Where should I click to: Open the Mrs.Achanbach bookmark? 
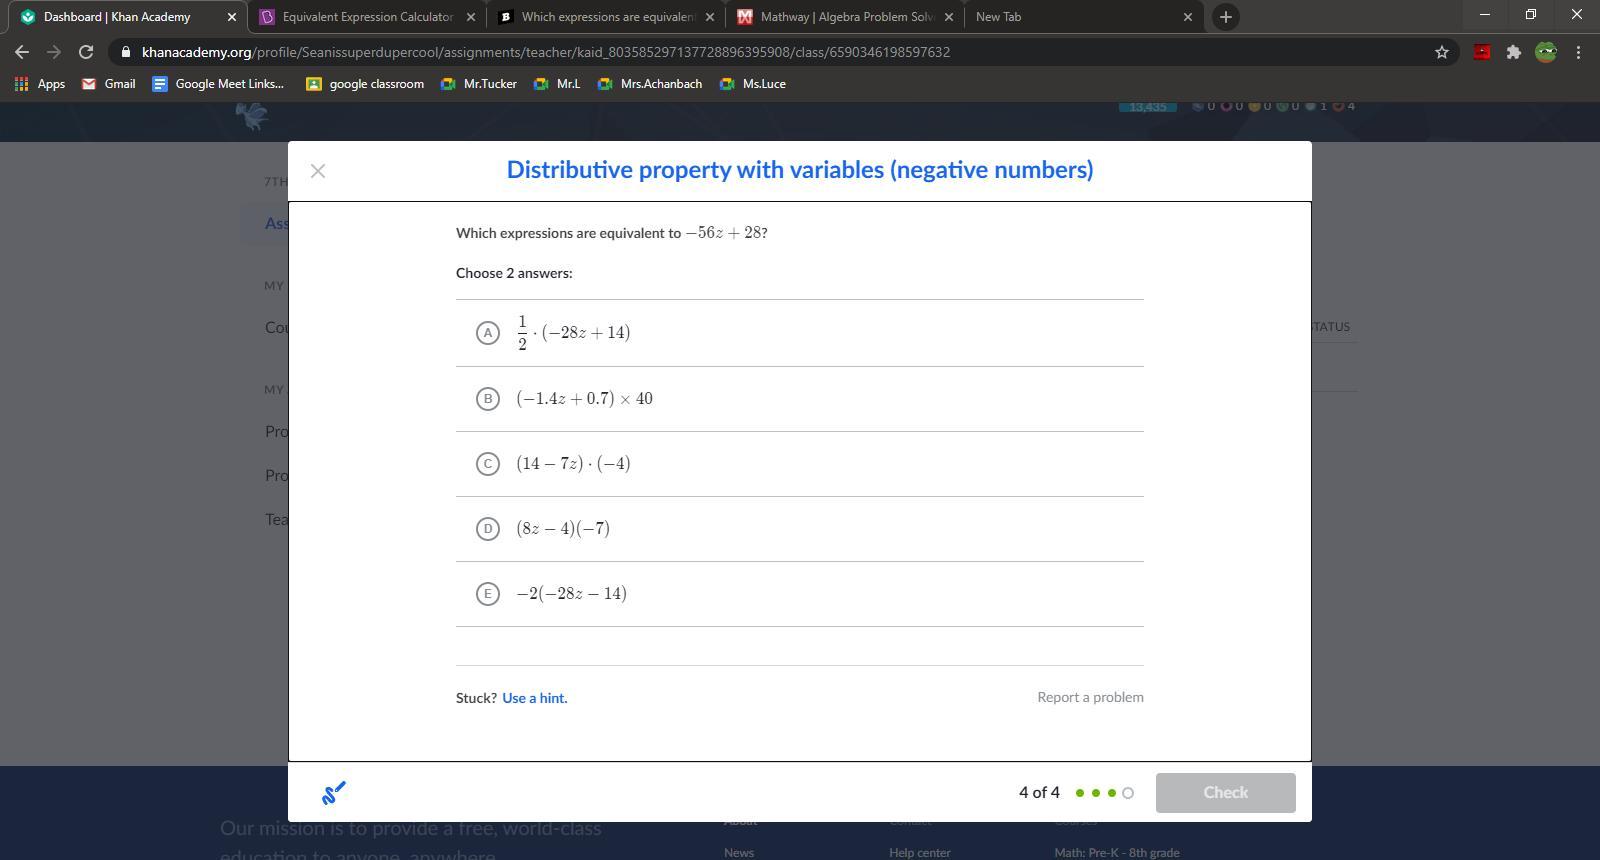[x=650, y=84]
